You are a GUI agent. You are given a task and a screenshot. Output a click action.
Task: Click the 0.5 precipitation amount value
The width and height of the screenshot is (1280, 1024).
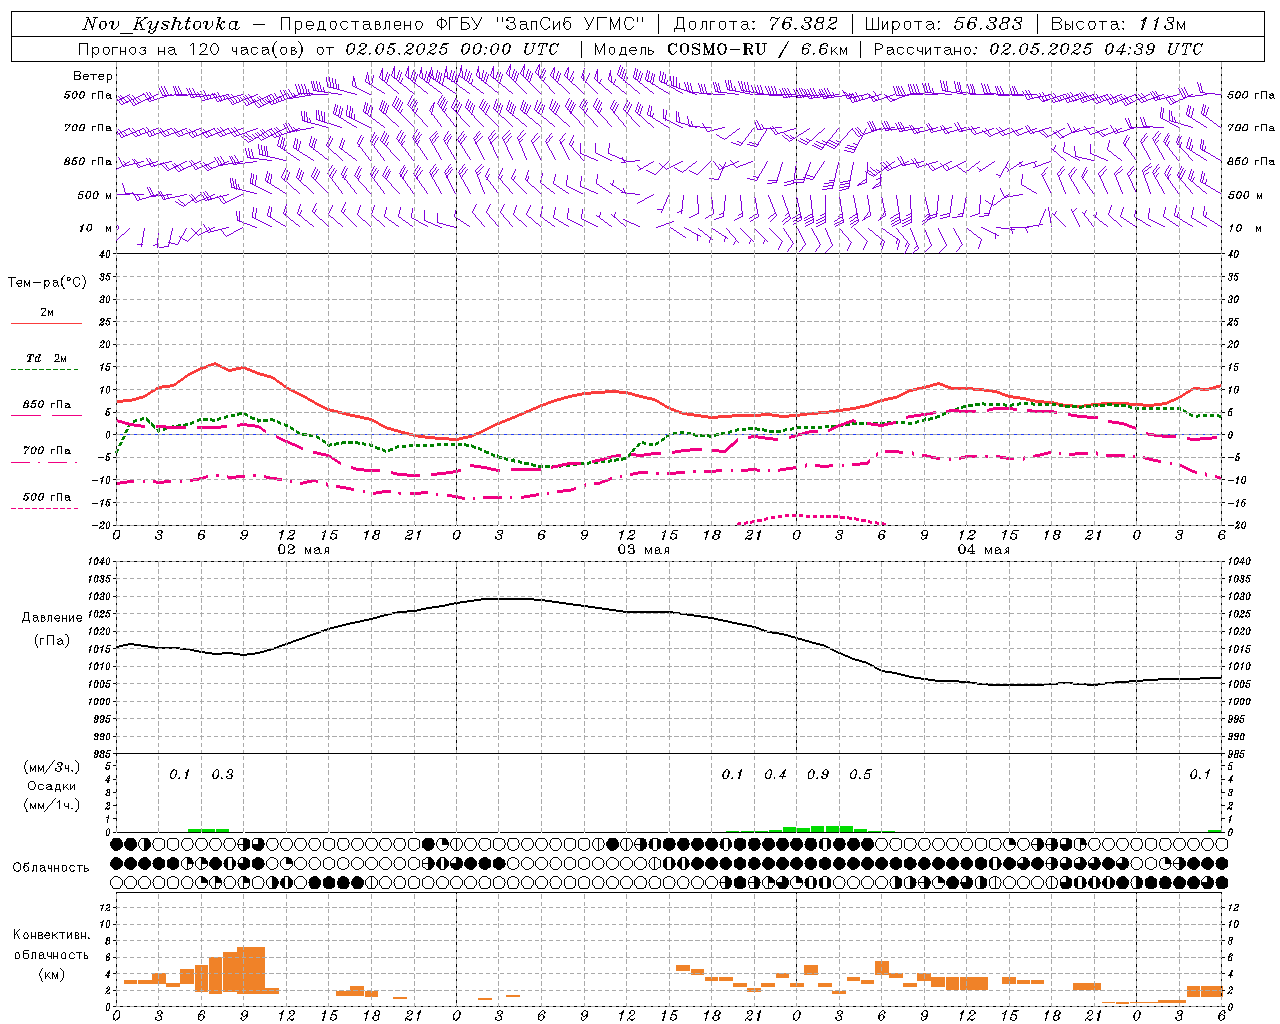(x=860, y=774)
